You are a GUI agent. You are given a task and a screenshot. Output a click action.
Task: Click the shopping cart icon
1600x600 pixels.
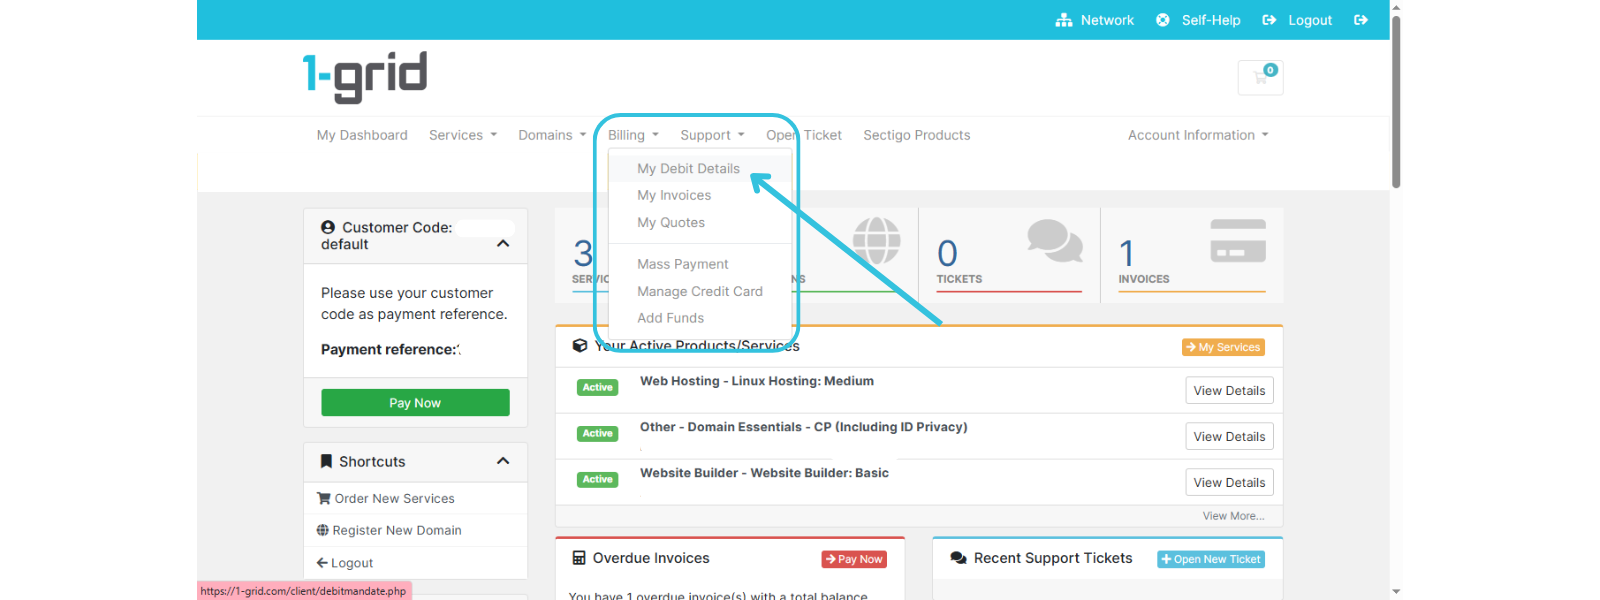click(1260, 77)
